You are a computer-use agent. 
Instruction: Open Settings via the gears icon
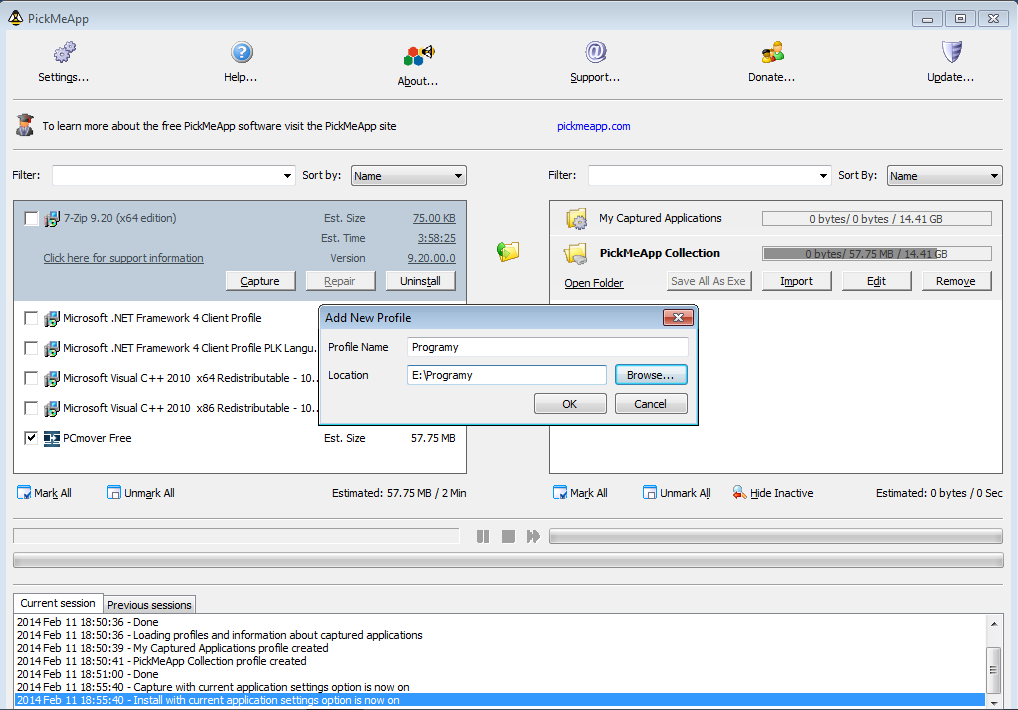click(64, 52)
